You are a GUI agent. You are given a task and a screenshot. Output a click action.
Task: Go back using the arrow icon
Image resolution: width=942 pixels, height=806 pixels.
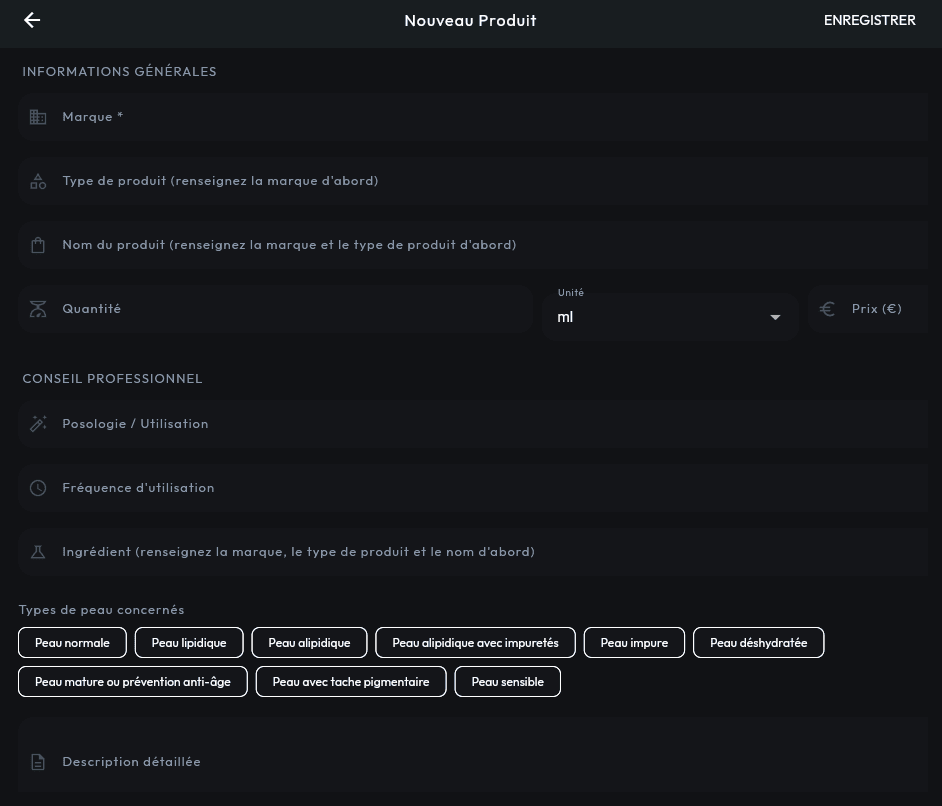32,20
